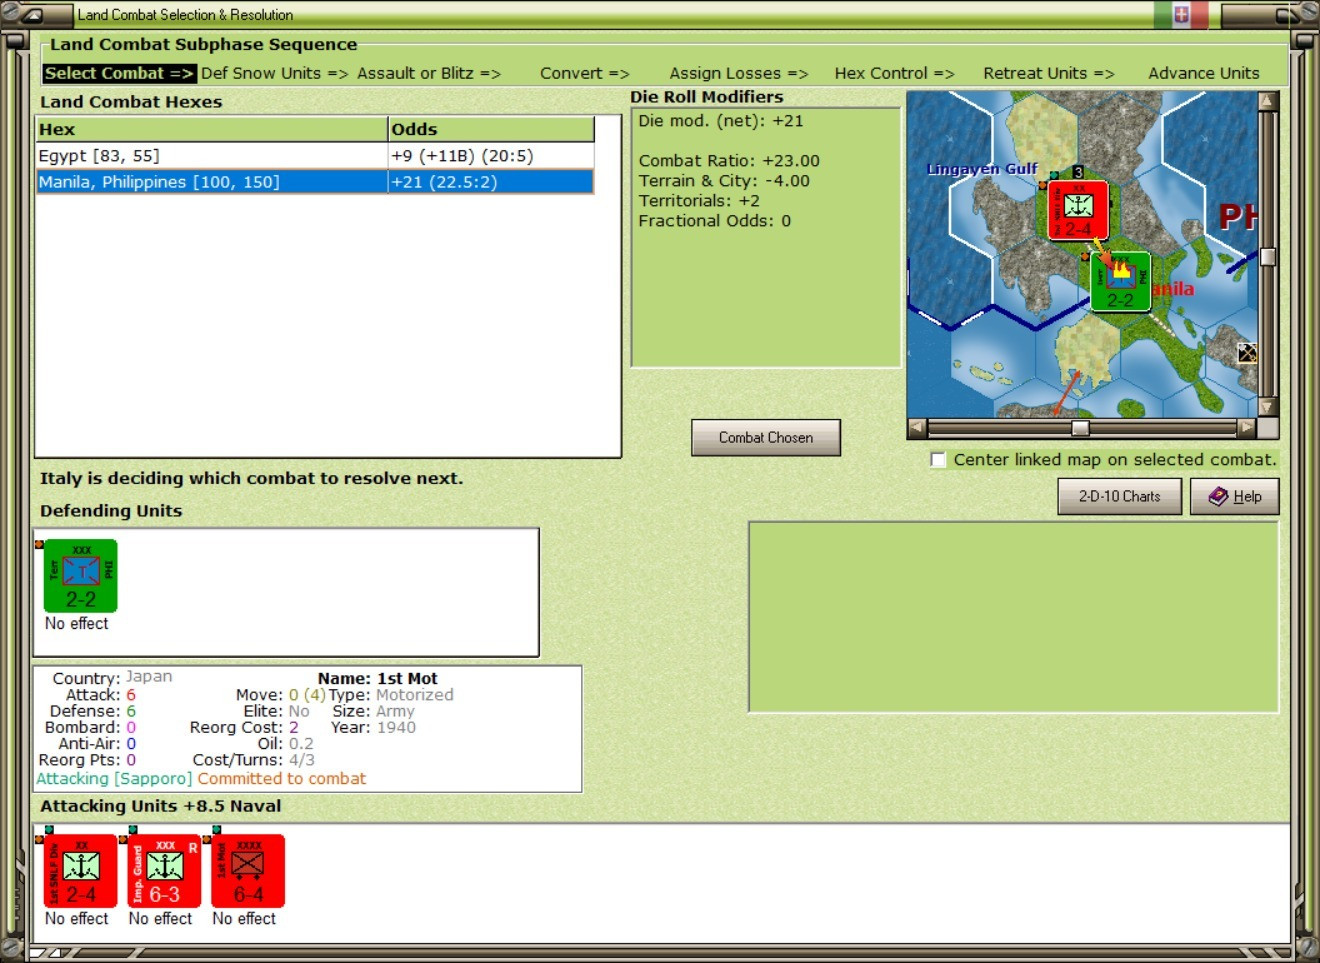Select the Japanese 2-4 marine counter on the map

[1078, 210]
